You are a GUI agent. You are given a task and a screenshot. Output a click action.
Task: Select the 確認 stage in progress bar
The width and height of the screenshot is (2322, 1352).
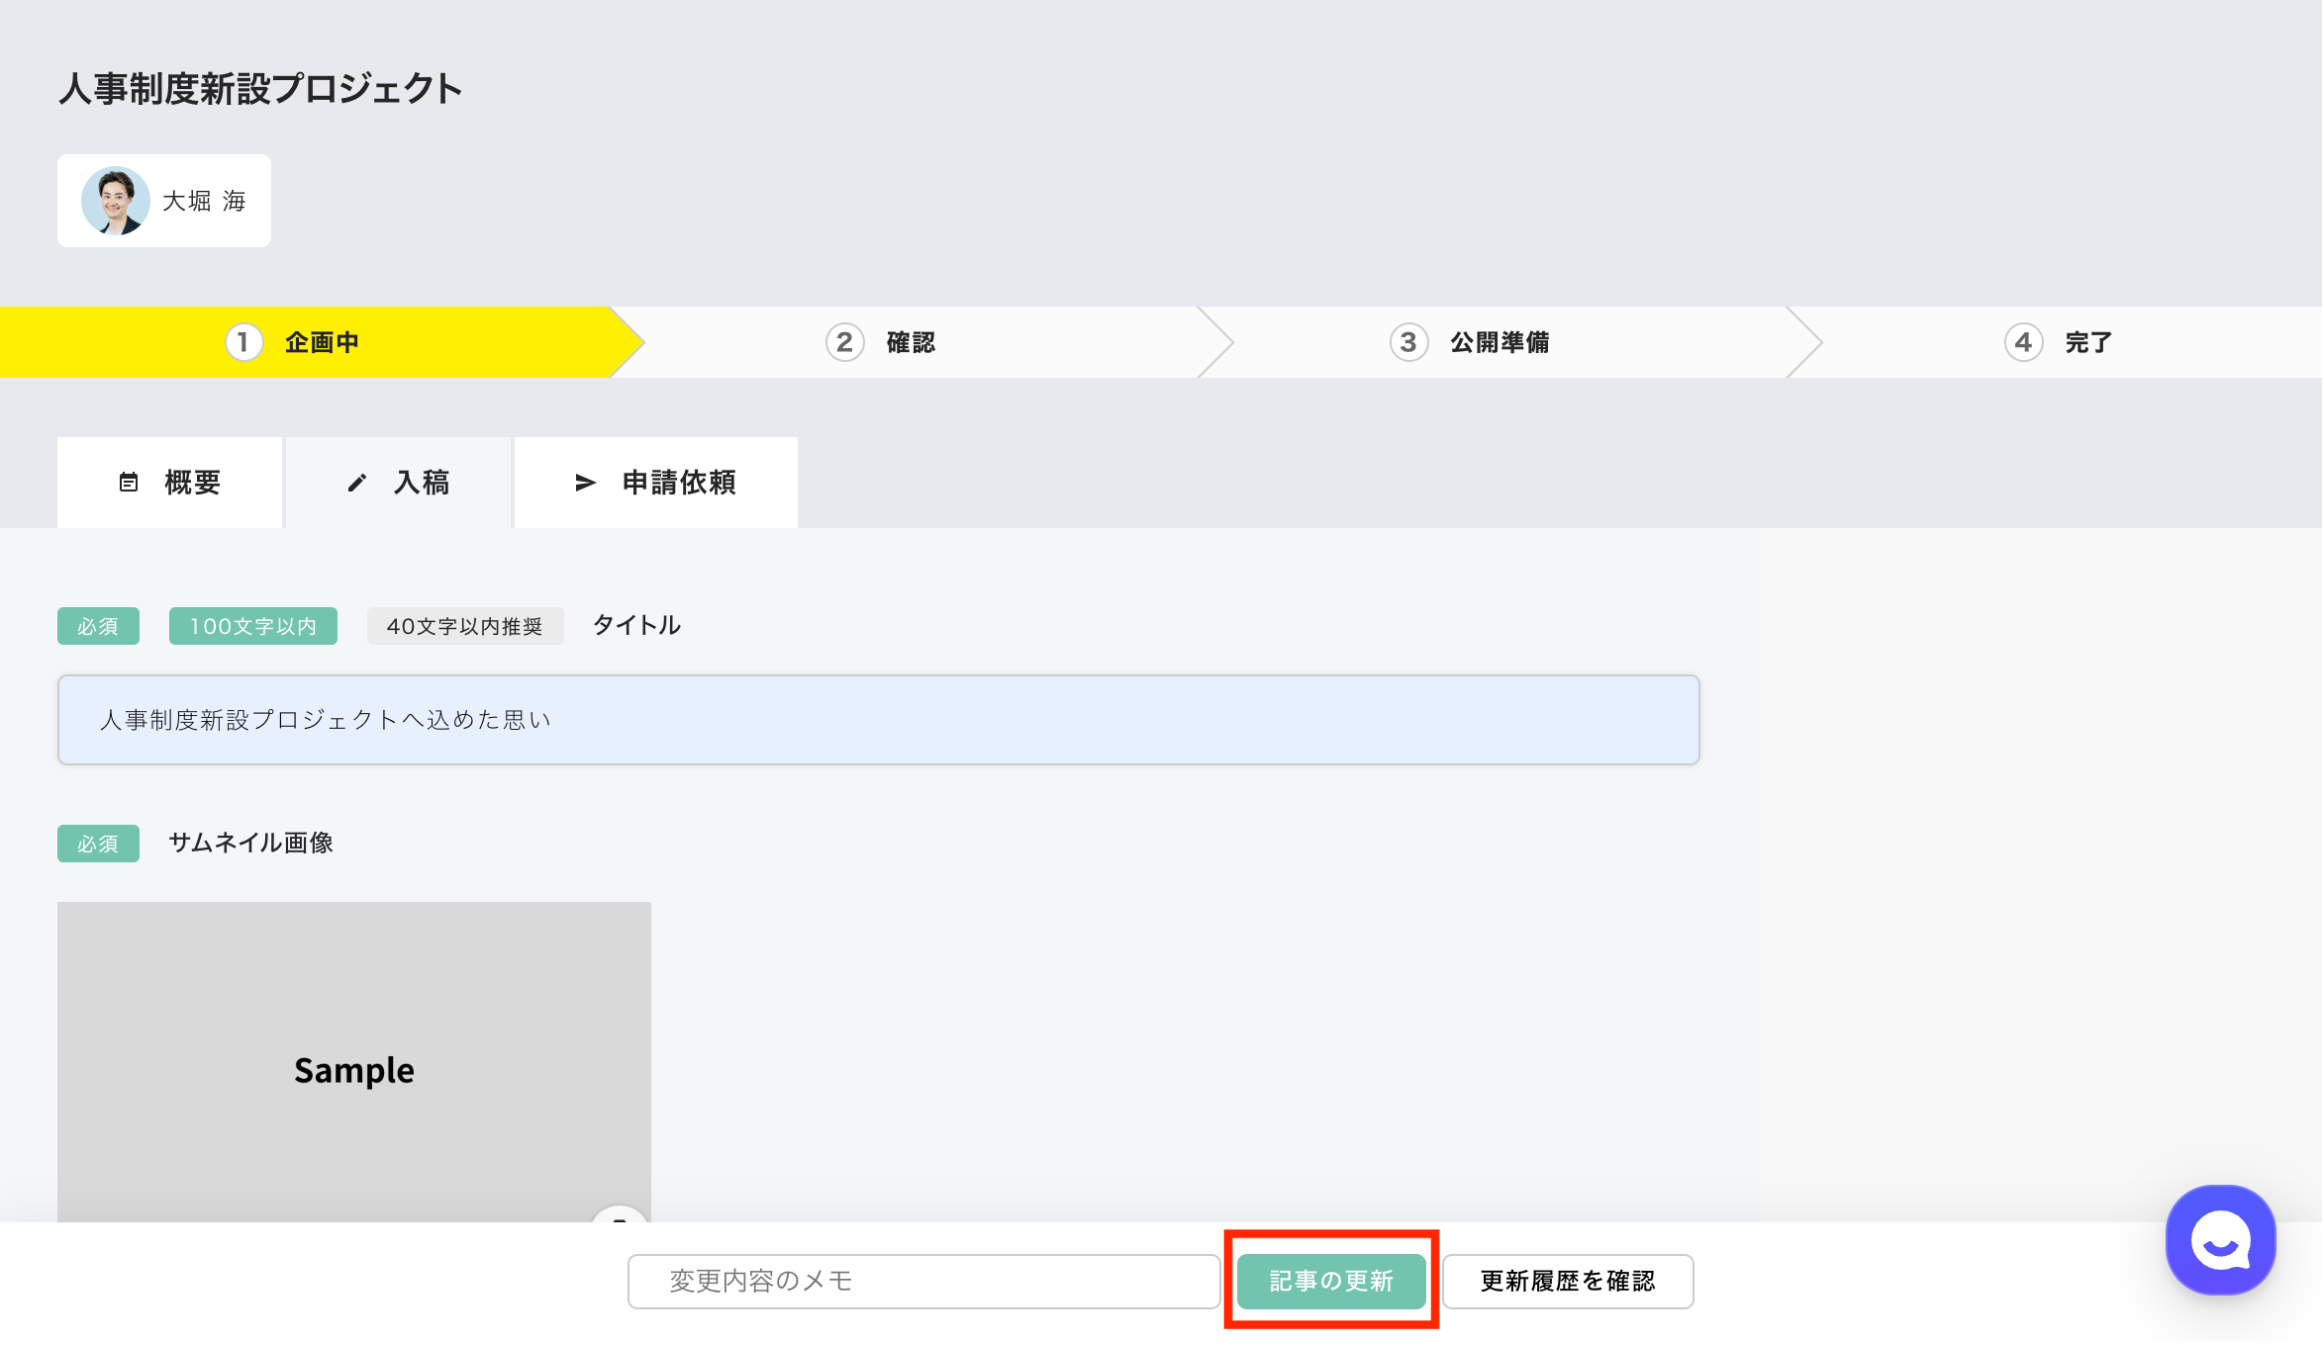click(910, 343)
